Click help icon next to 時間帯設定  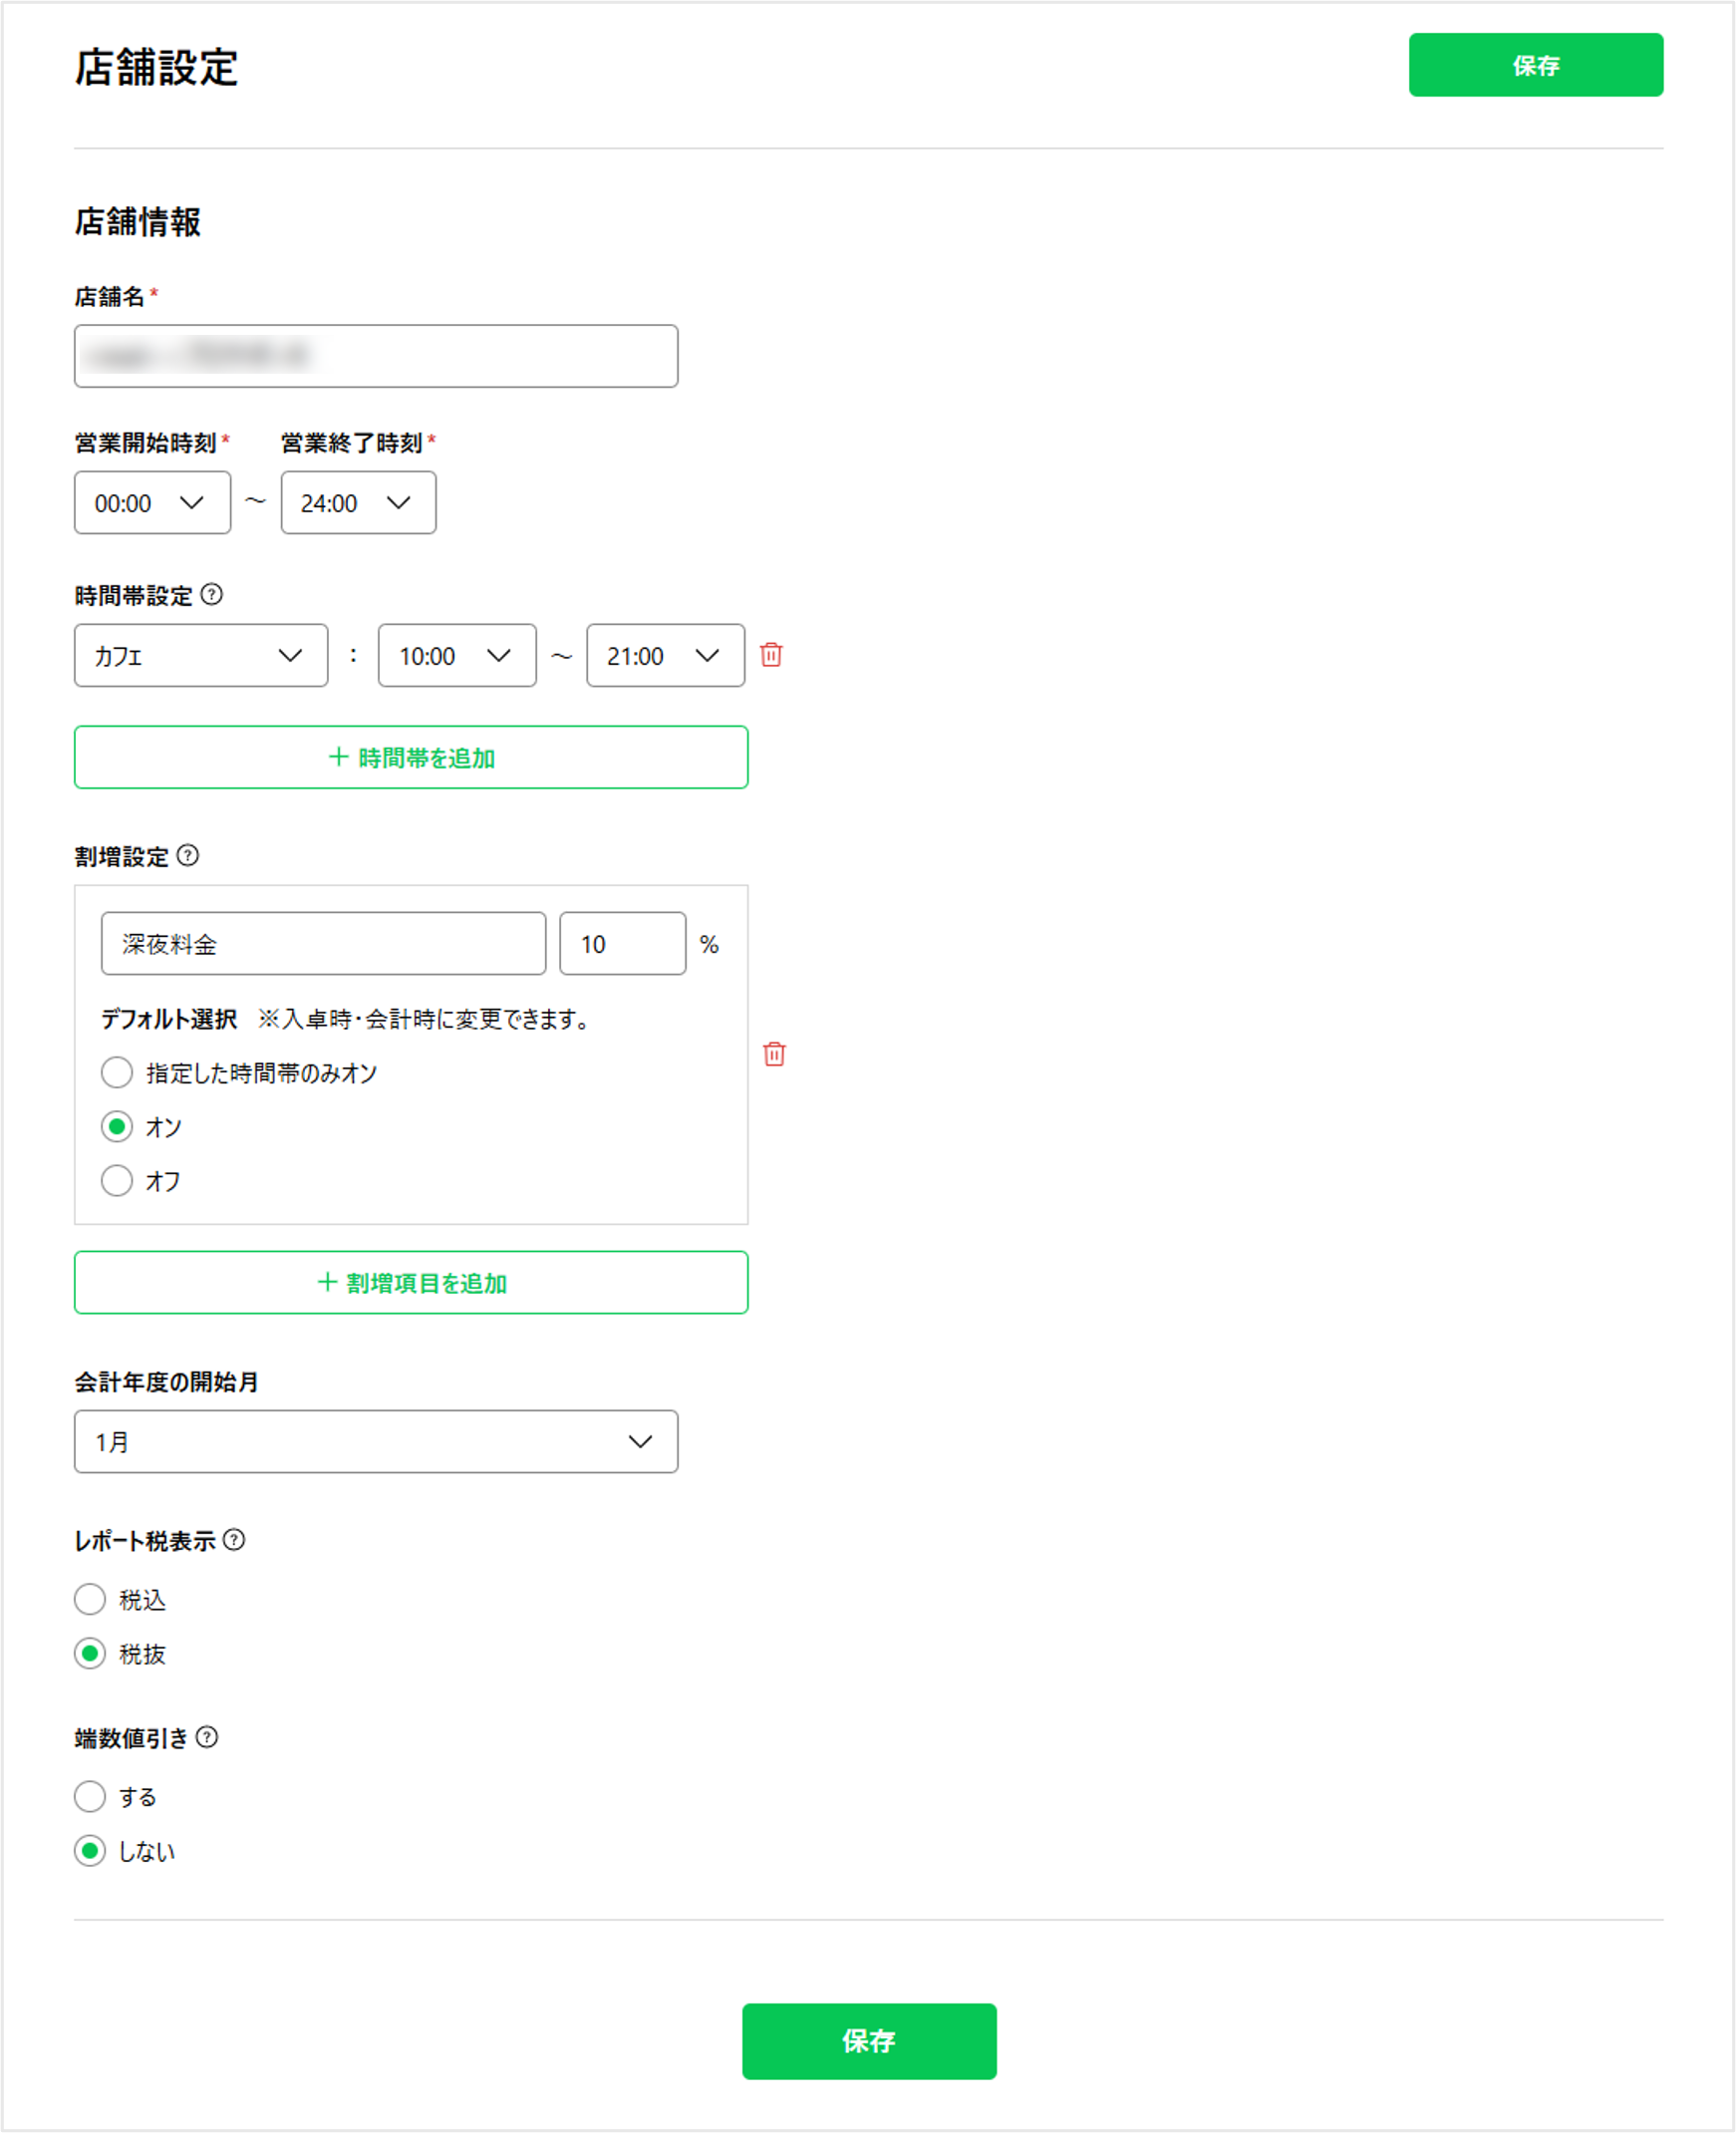click(211, 595)
